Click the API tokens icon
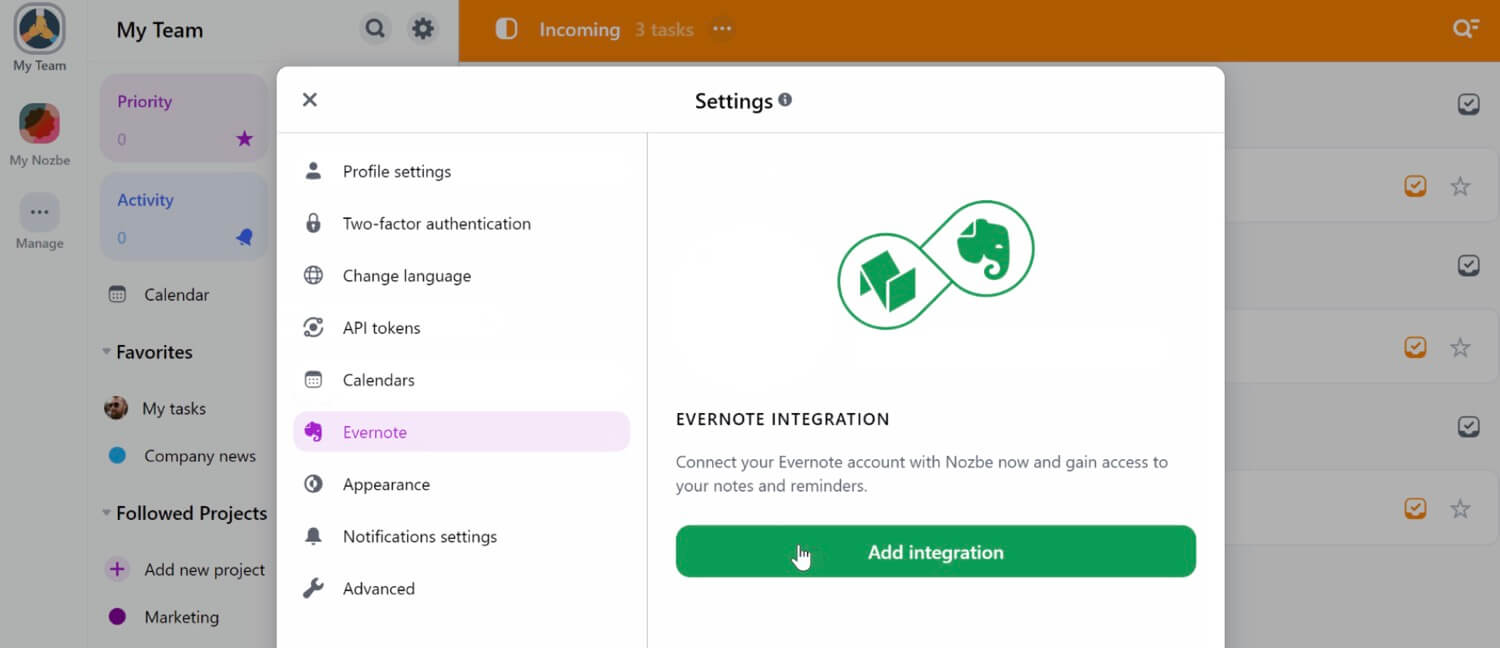The height and width of the screenshot is (648, 1500). [x=313, y=327]
